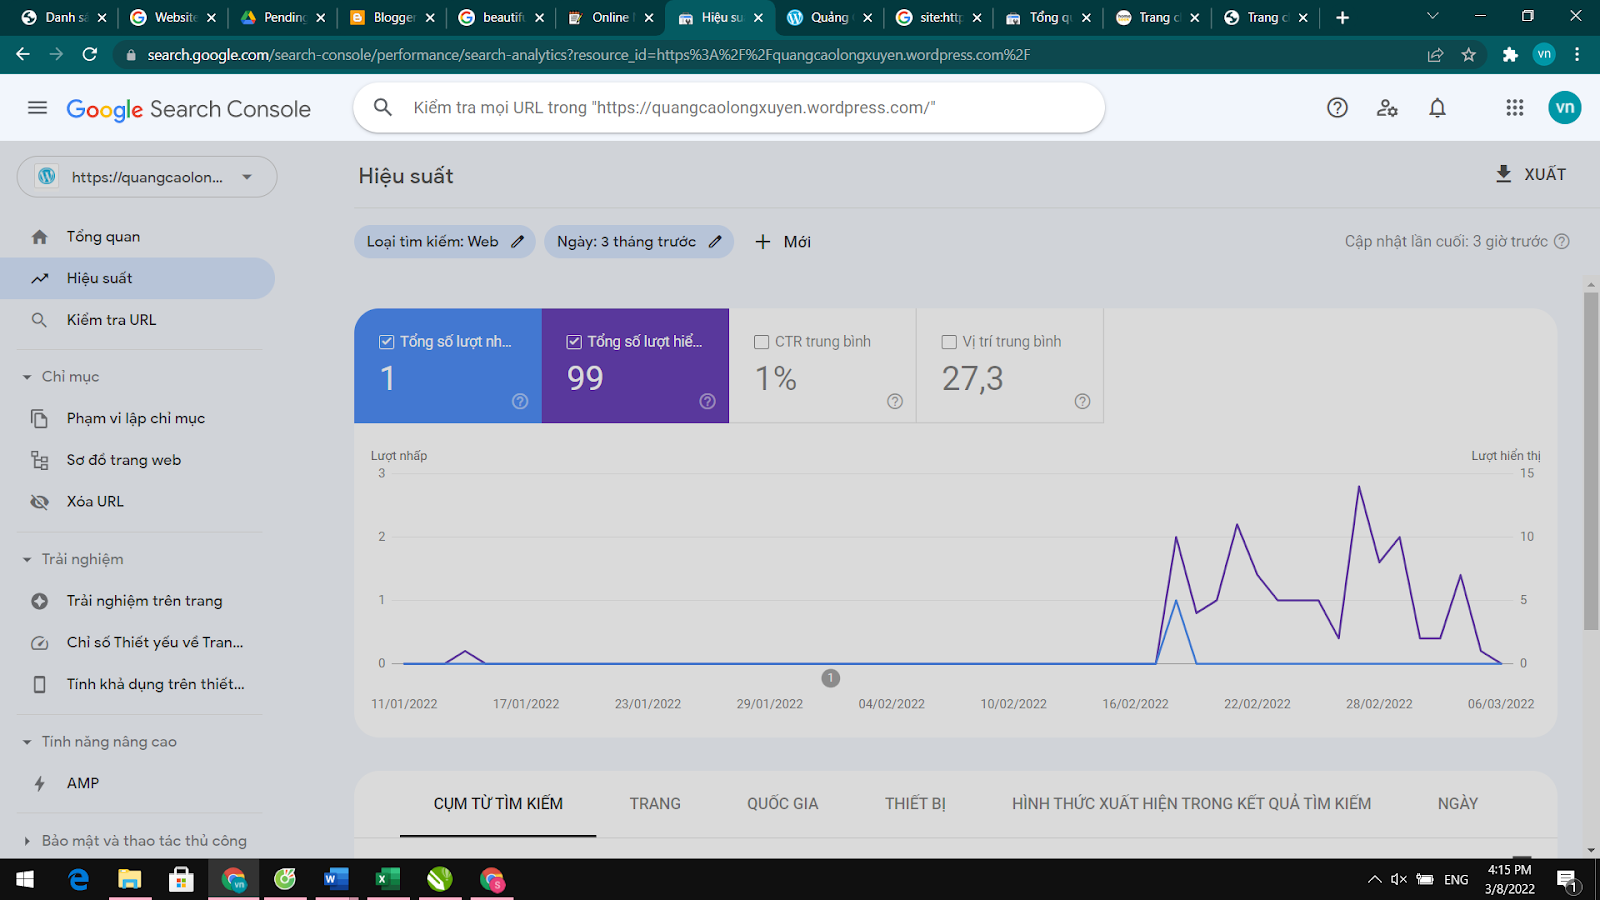Viewport: 1600px width, 900px height.
Task: Click the chart annotation marker 1
Action: pos(830,678)
